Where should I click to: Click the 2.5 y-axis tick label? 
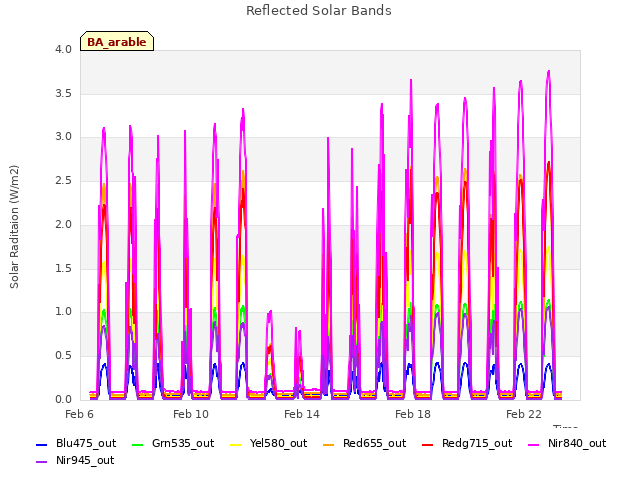pyautogui.click(x=64, y=180)
